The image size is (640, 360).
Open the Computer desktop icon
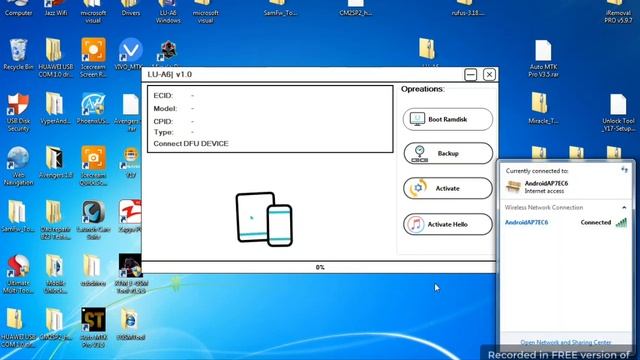point(18,8)
